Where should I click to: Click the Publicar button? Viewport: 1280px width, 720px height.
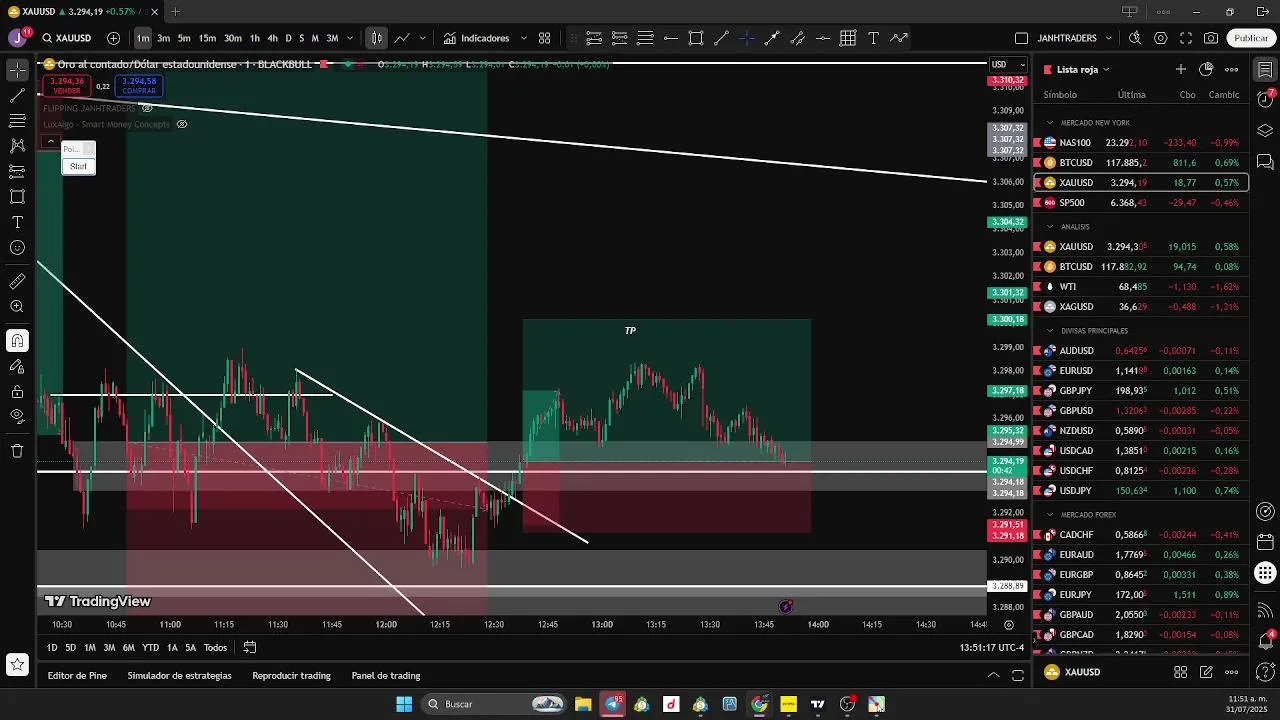1251,38
